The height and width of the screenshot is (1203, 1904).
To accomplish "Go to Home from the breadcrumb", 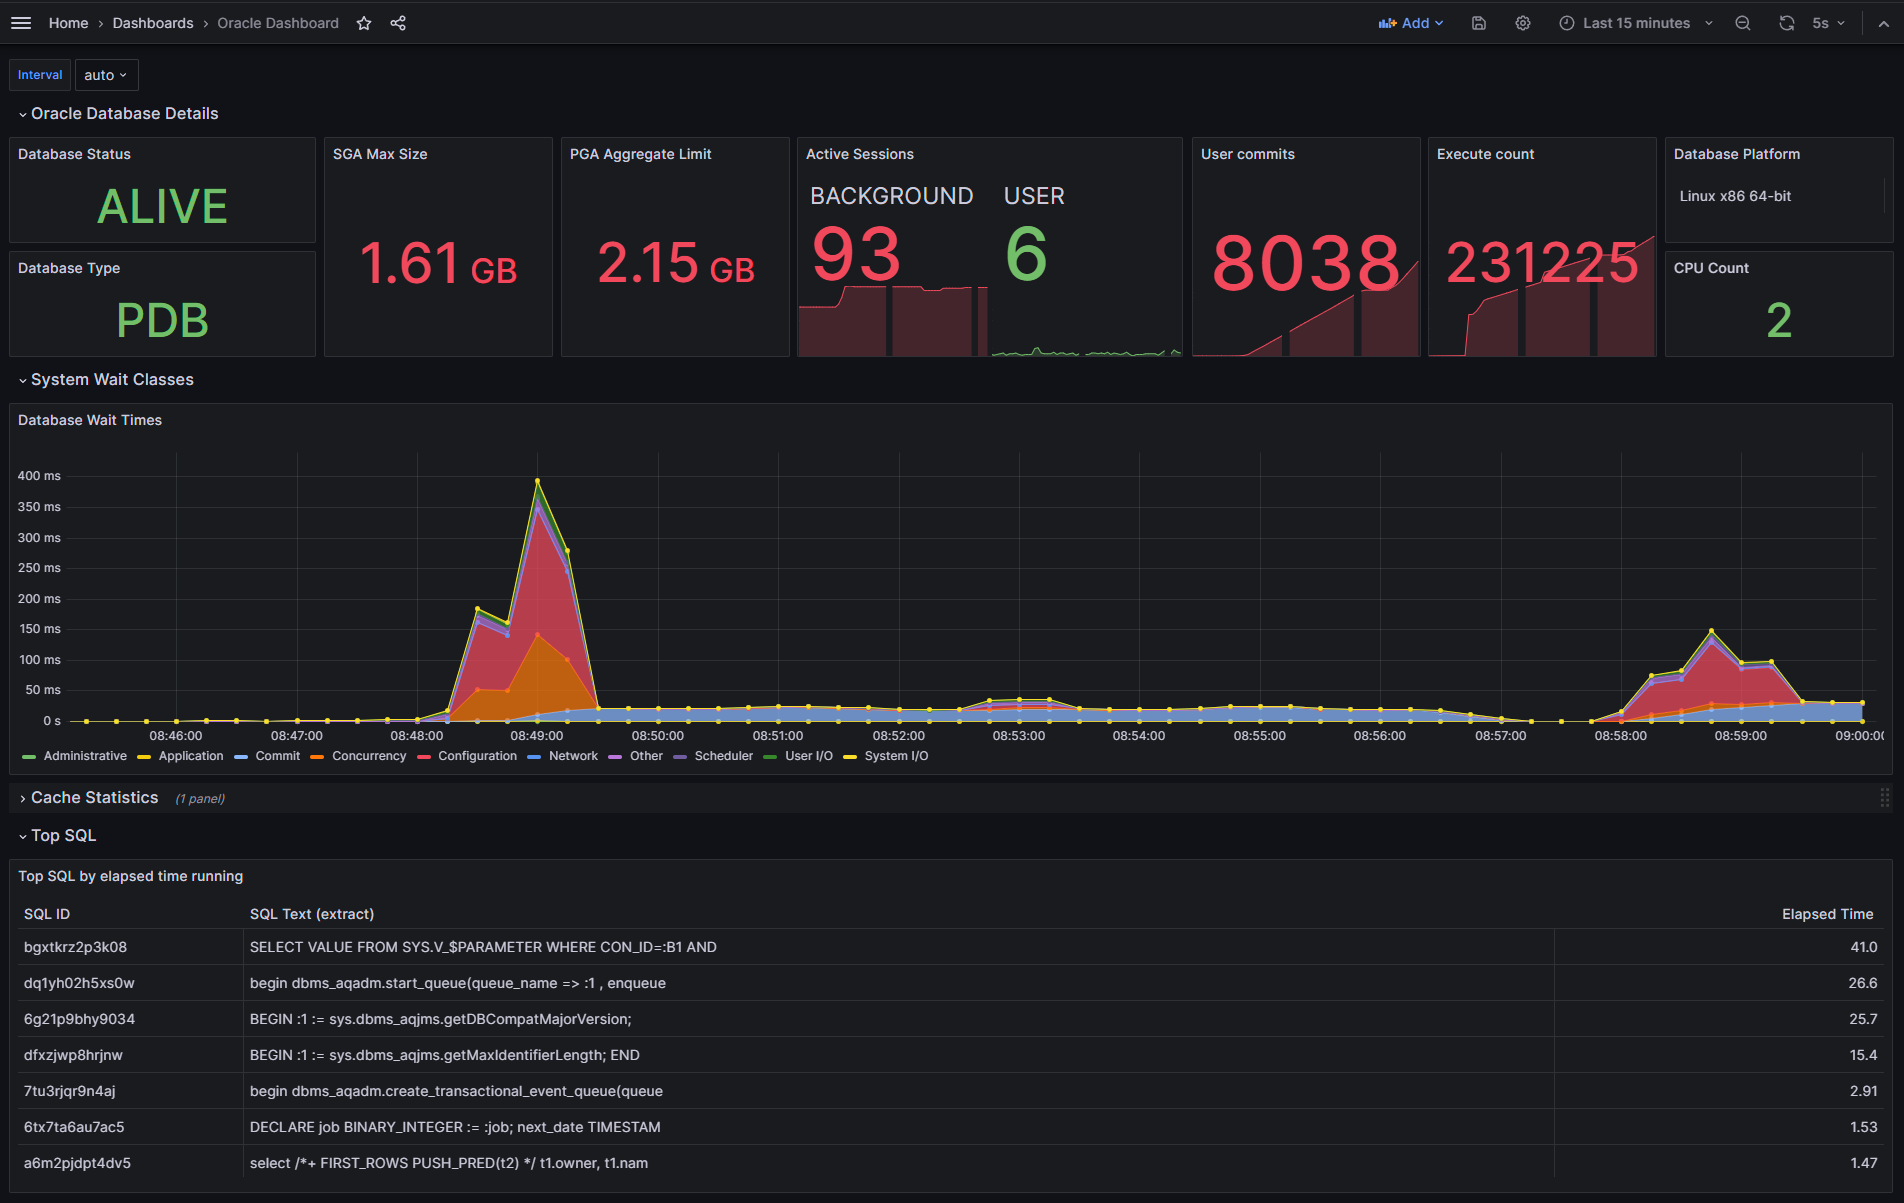I will pyautogui.click(x=67, y=23).
